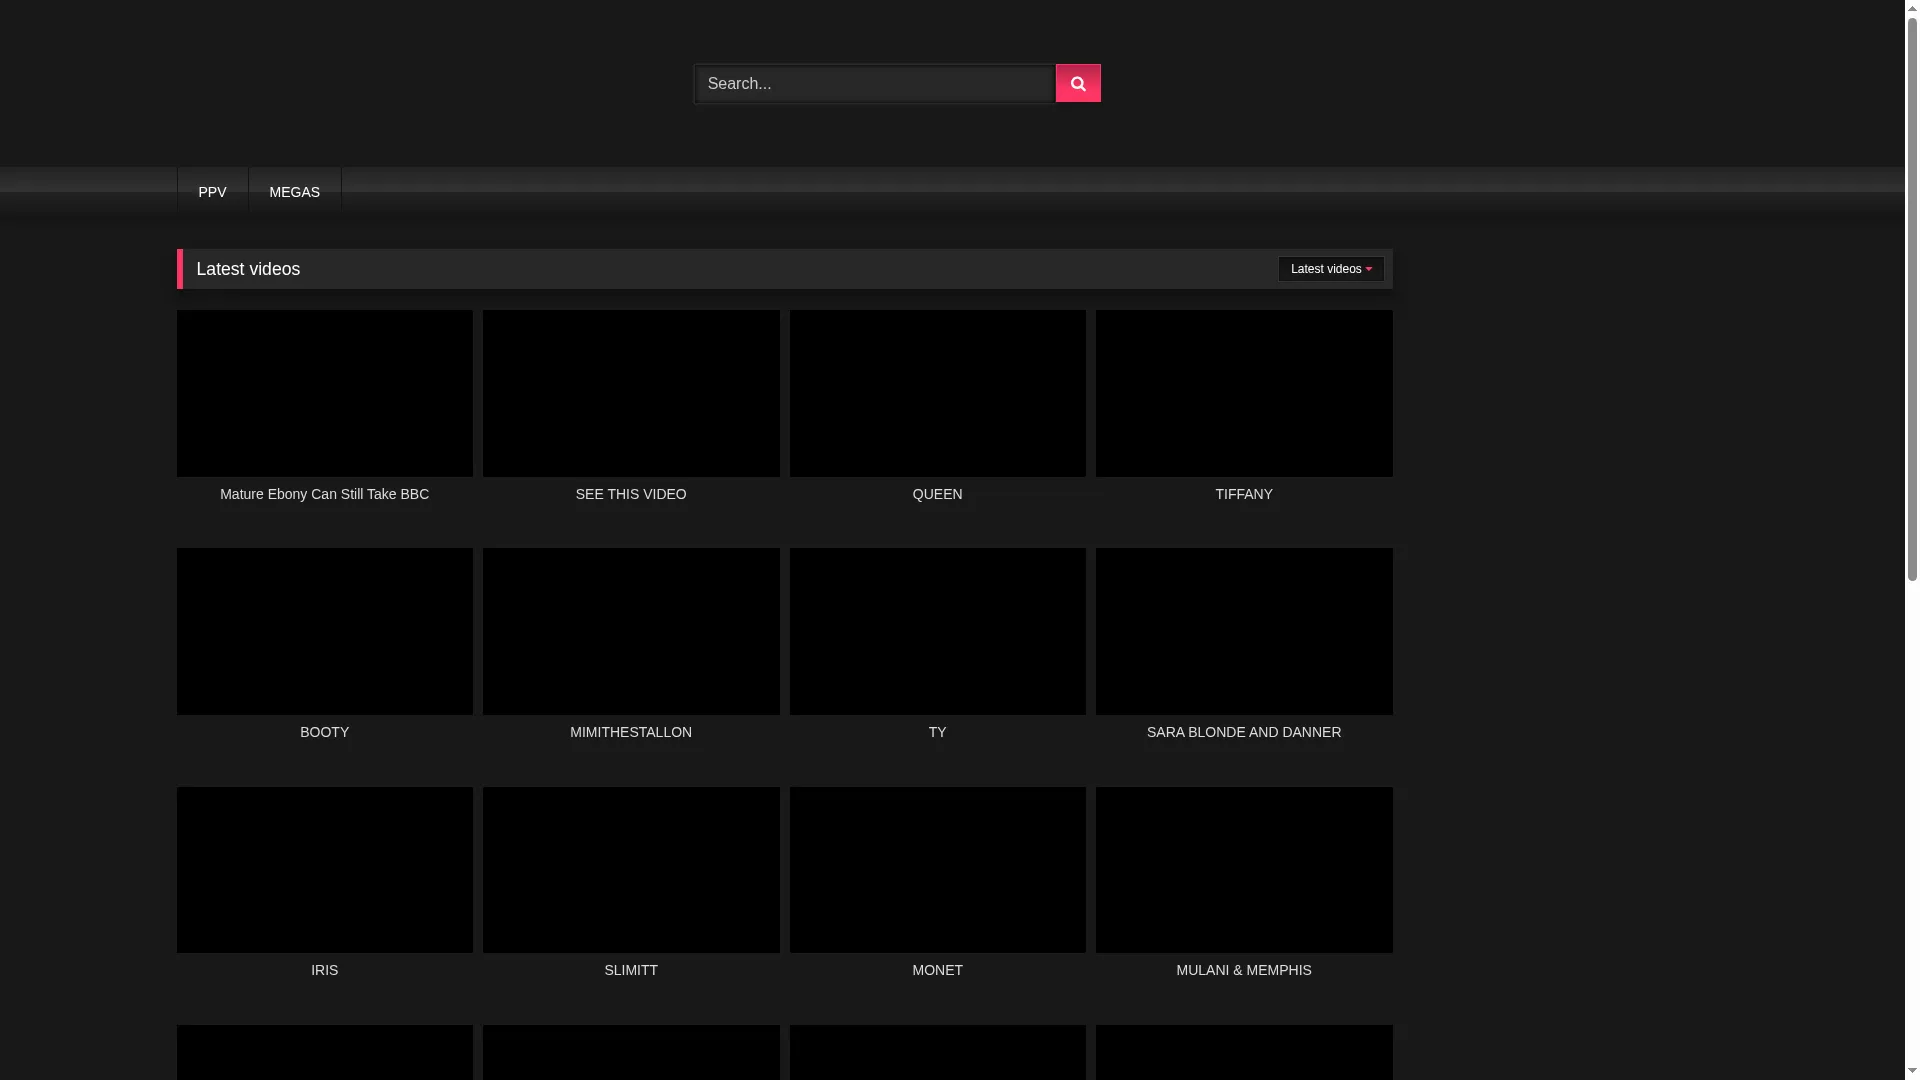This screenshot has width=1920, height=1080.
Task: Open the SARA BLONDE AND DANNER thumbnail
Action: [x=1244, y=631]
